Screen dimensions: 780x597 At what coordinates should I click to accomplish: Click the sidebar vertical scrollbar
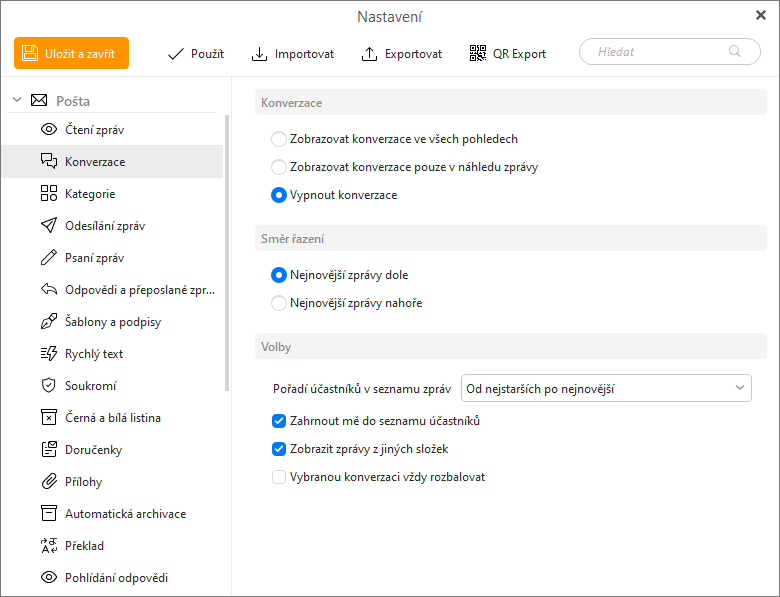click(x=227, y=250)
